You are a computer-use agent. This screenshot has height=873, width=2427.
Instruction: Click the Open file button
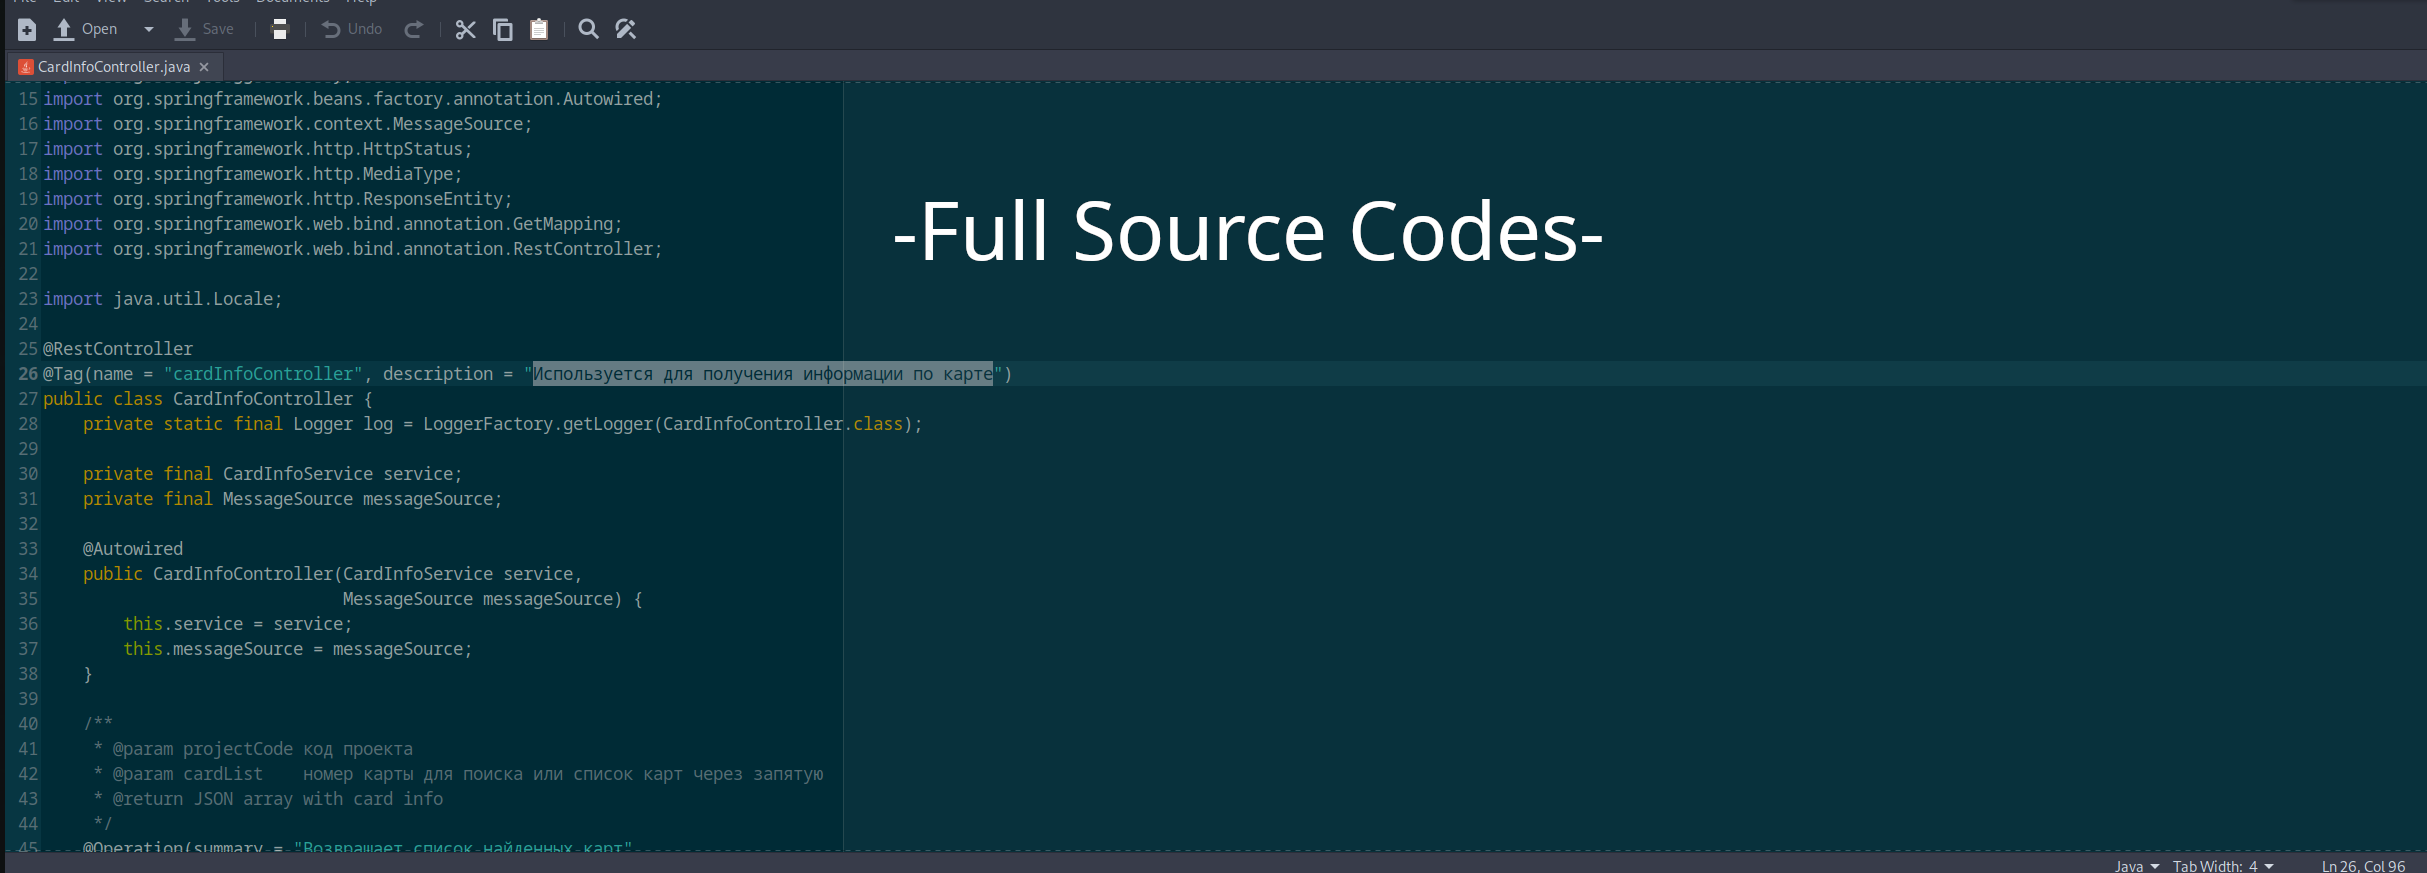click(86, 30)
